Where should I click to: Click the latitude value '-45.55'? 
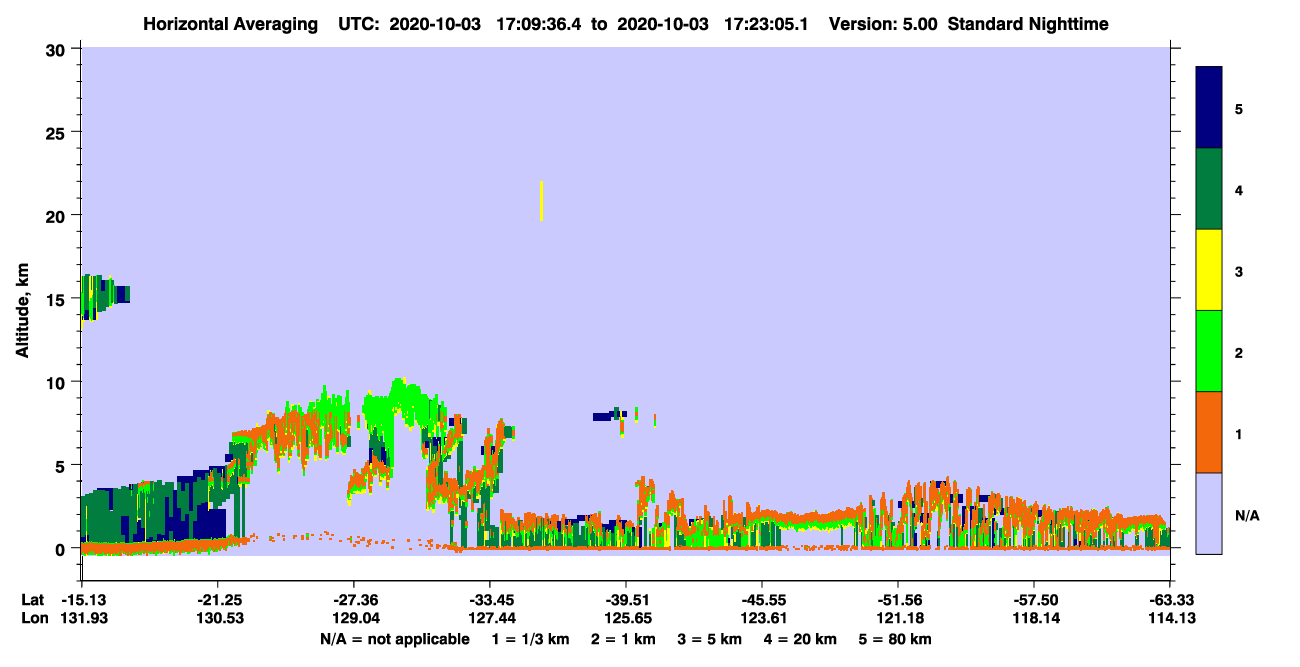click(x=761, y=599)
